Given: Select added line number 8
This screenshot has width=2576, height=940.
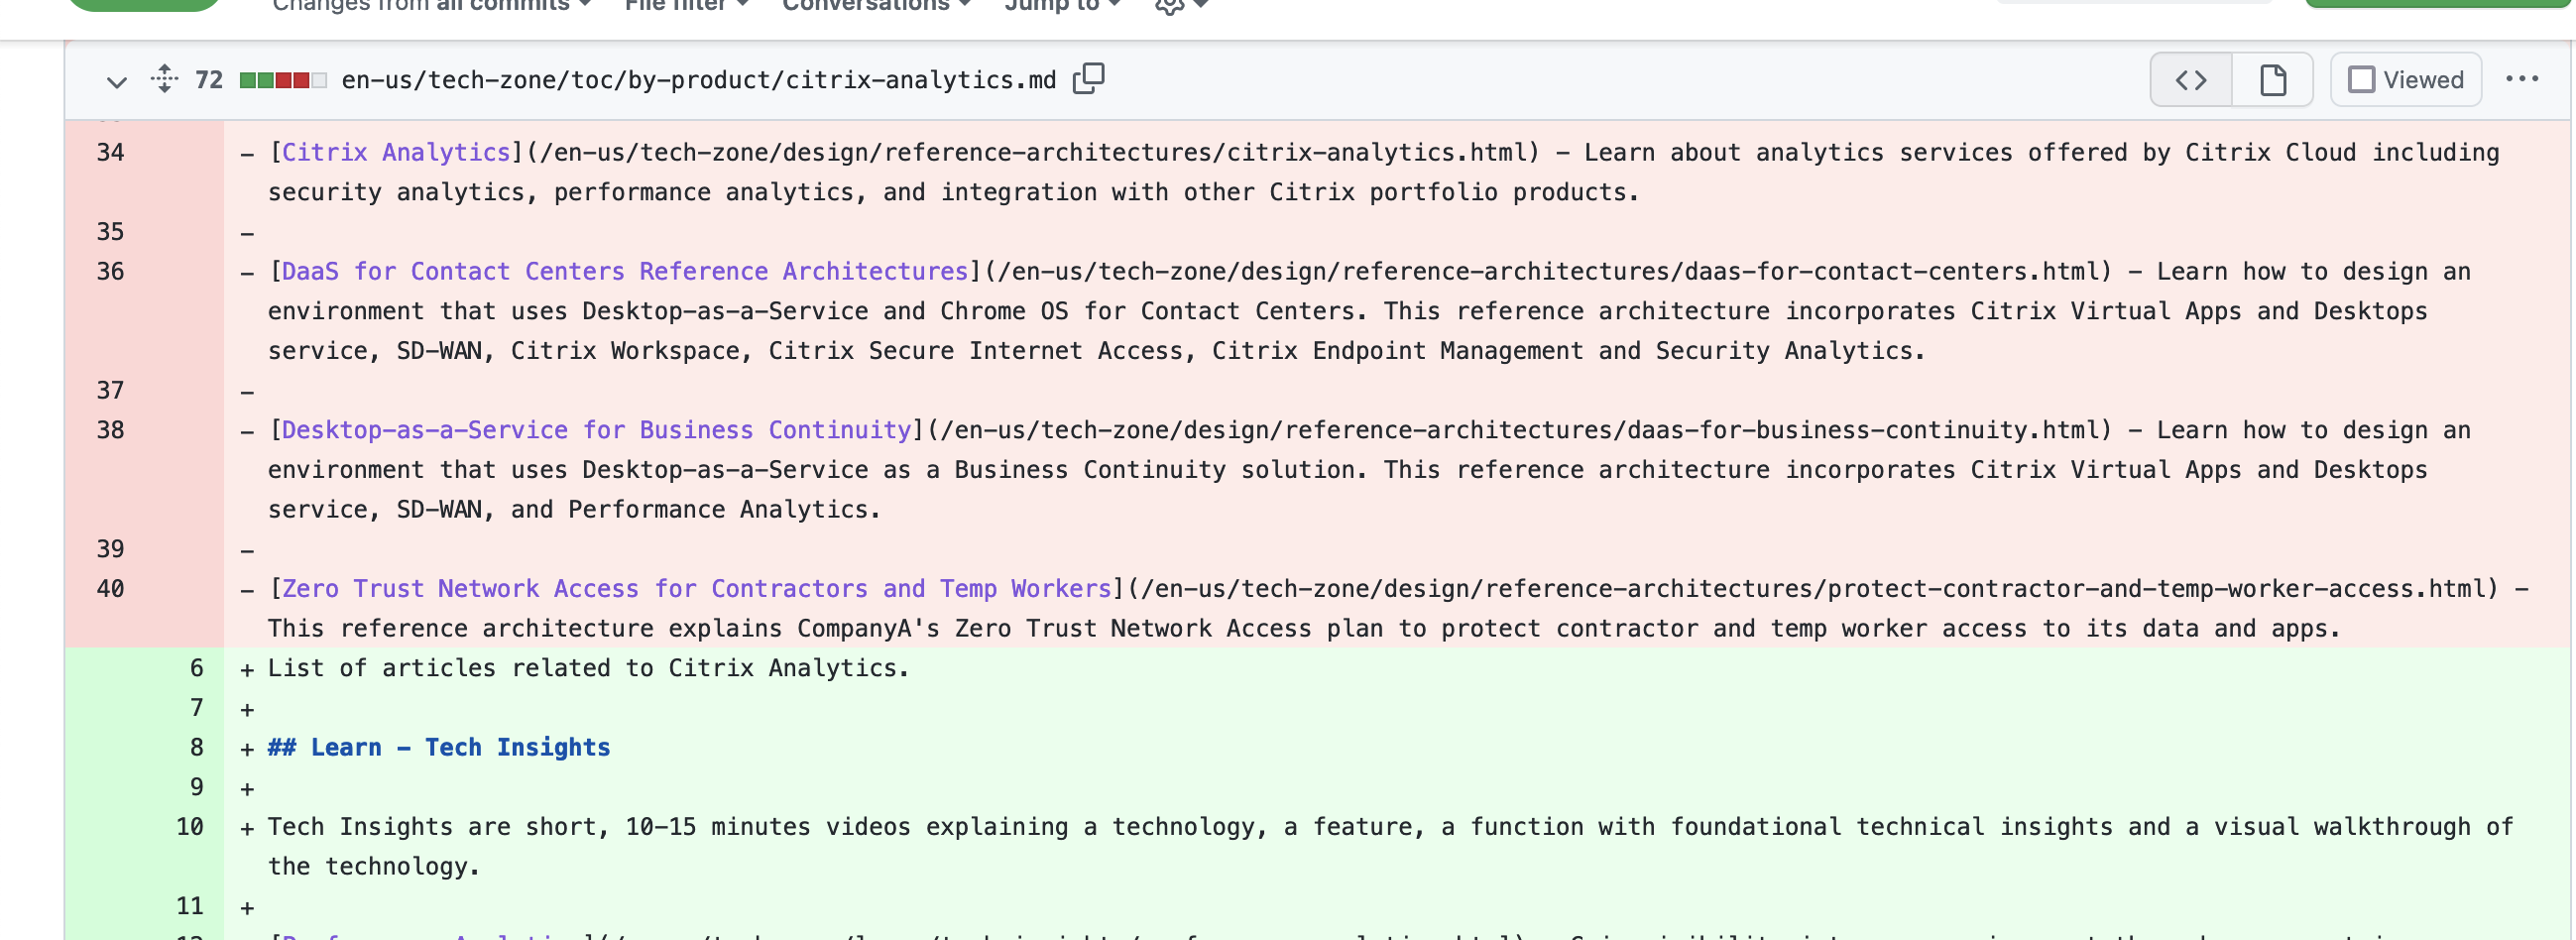Looking at the screenshot, I should pos(197,748).
